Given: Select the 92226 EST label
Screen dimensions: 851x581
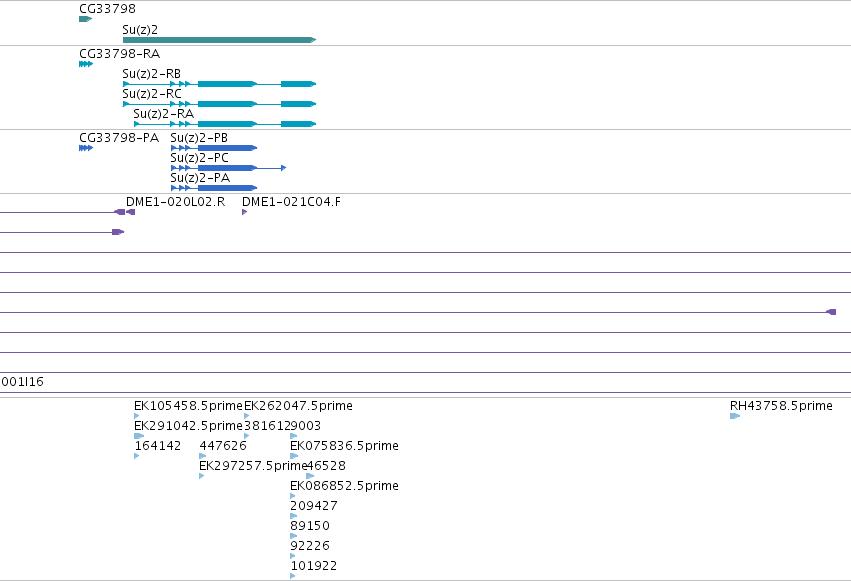Looking at the screenshot, I should [x=310, y=546].
